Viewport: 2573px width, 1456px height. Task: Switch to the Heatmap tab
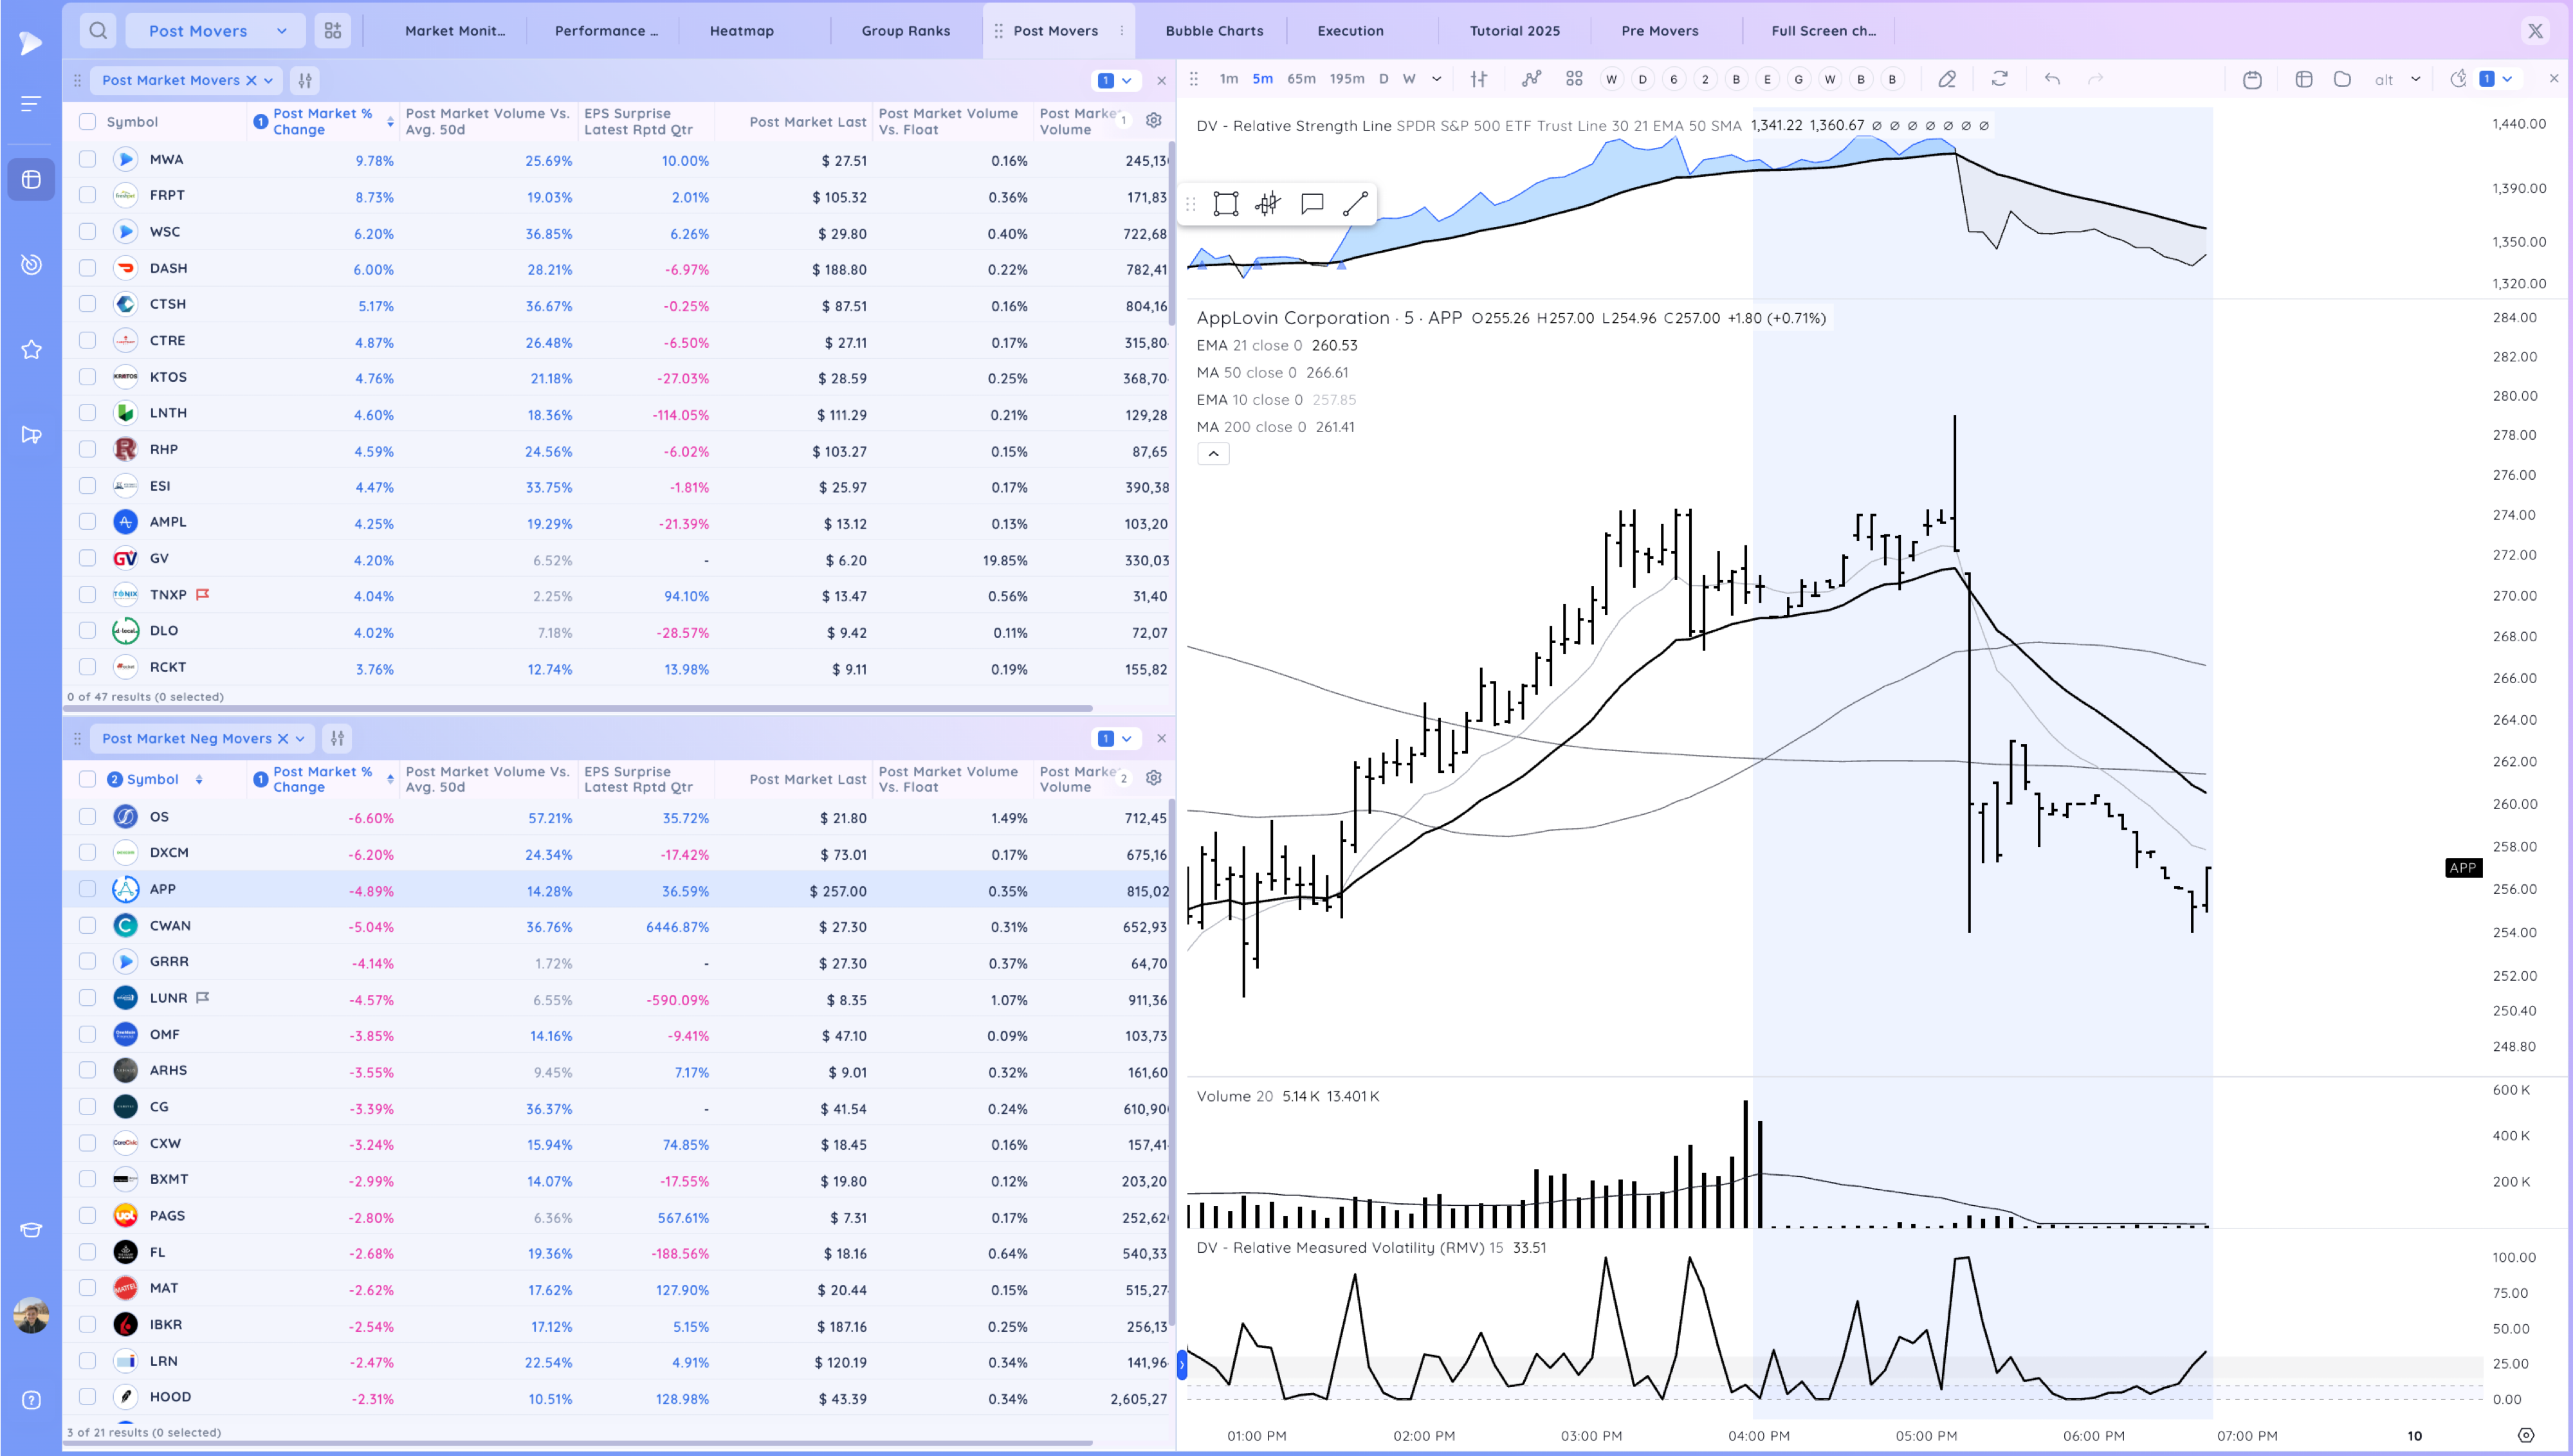pyautogui.click(x=741, y=31)
